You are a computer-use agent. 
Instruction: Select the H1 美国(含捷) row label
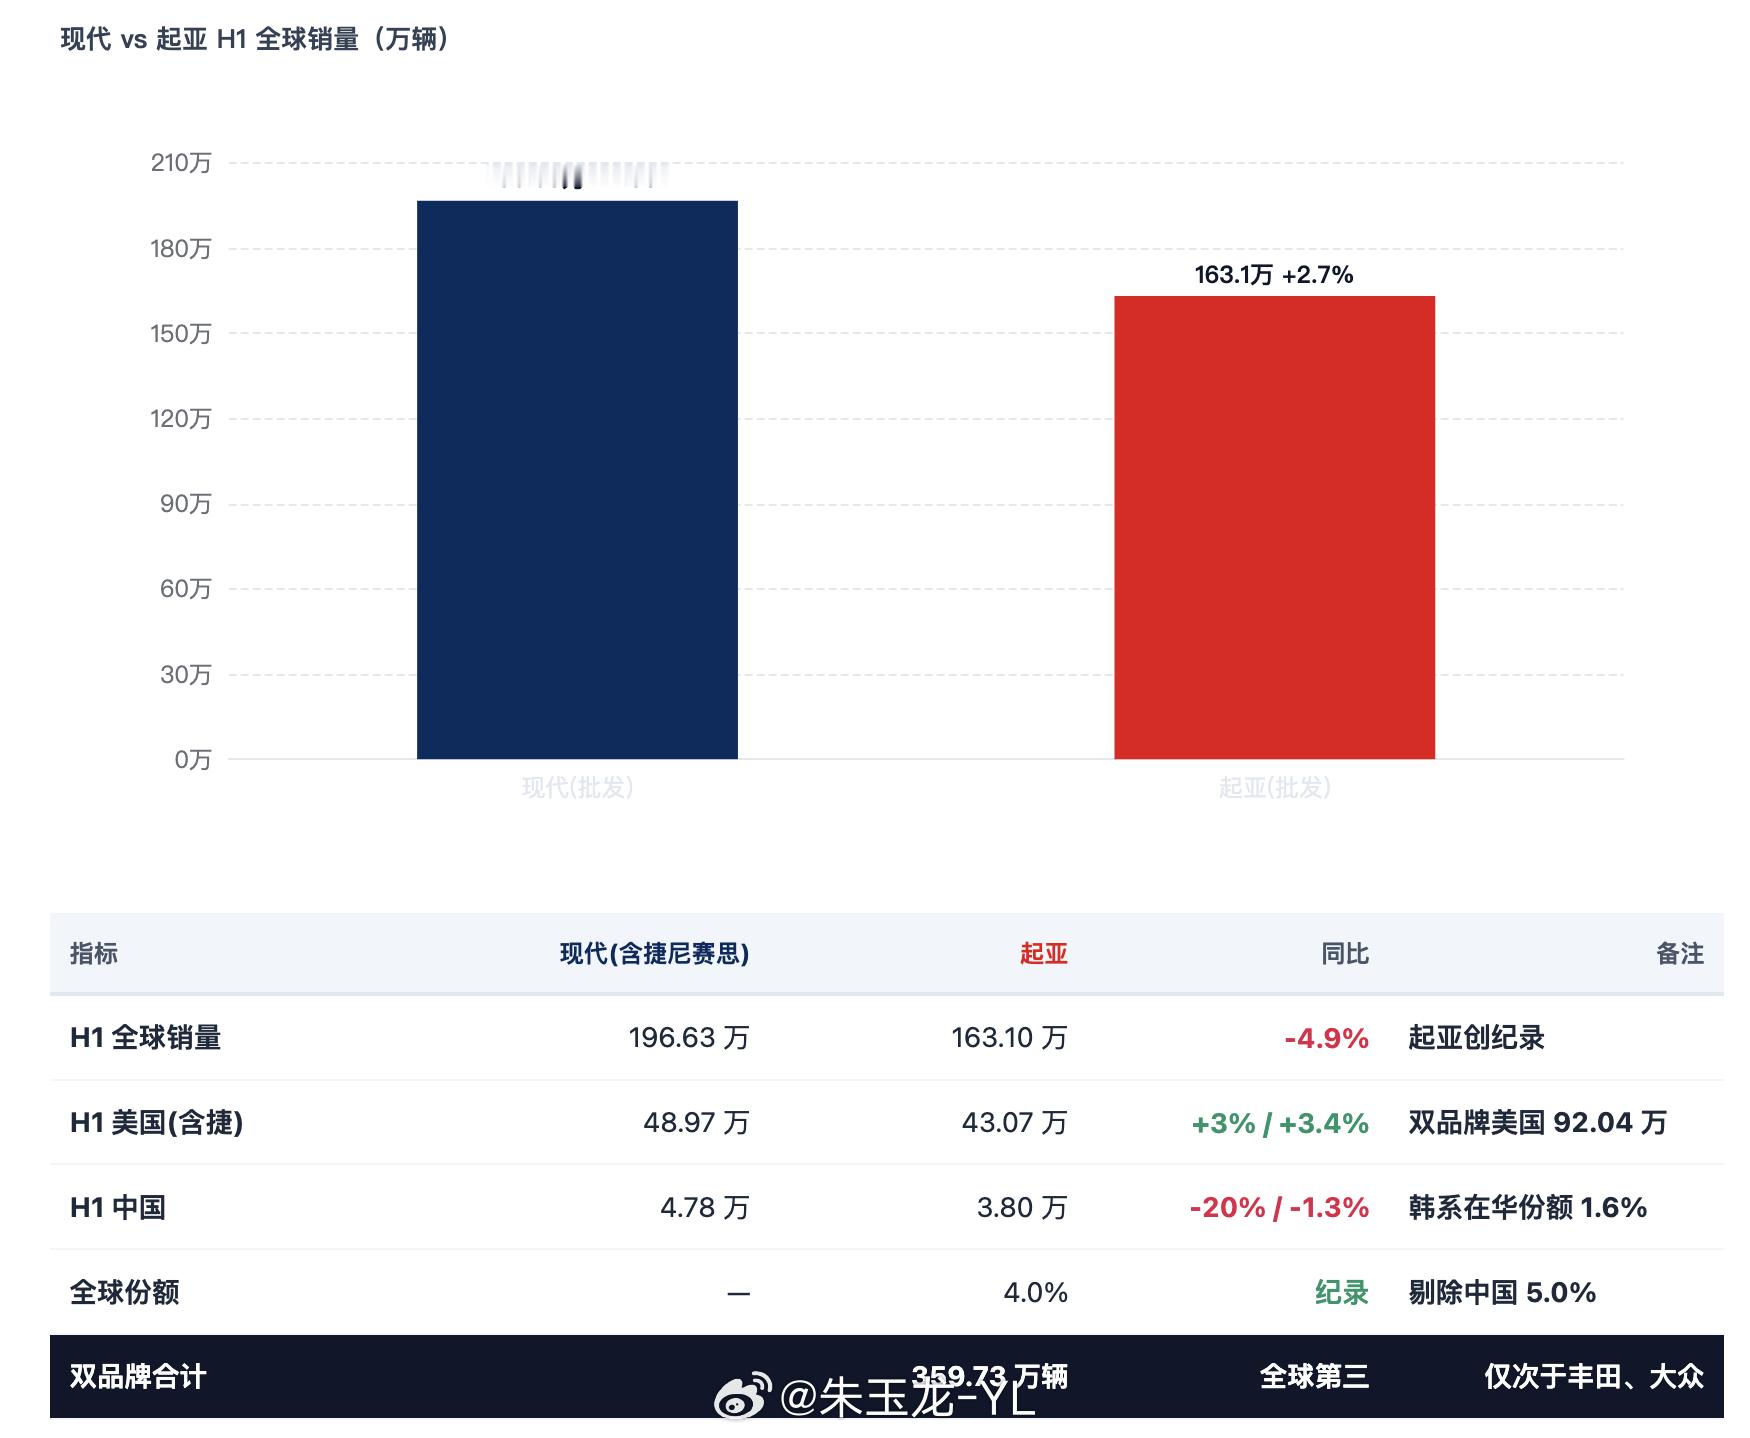point(157,1123)
